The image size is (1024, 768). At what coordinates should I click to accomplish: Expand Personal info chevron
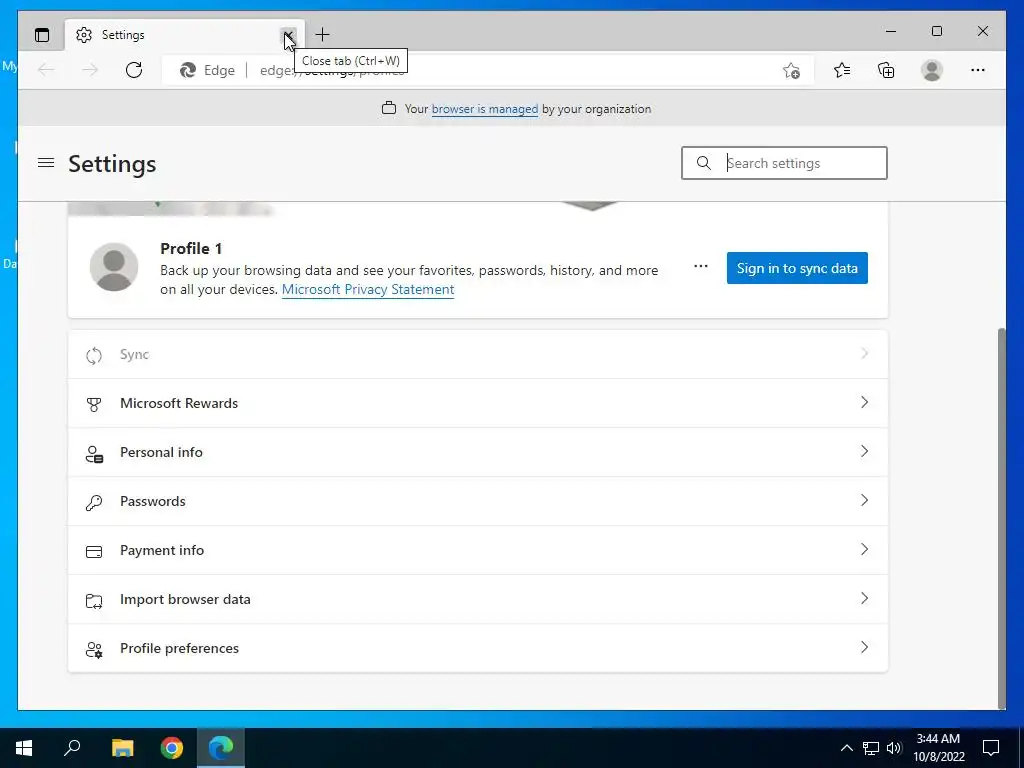[x=864, y=451]
